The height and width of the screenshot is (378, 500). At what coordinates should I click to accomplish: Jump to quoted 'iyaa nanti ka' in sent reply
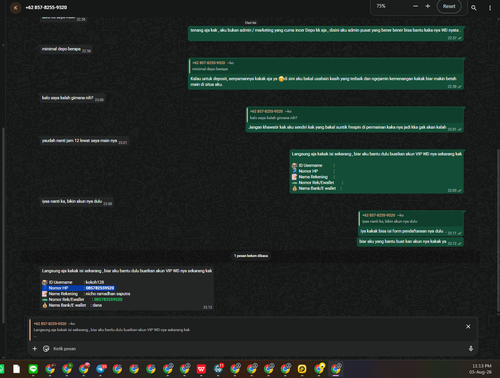point(411,218)
